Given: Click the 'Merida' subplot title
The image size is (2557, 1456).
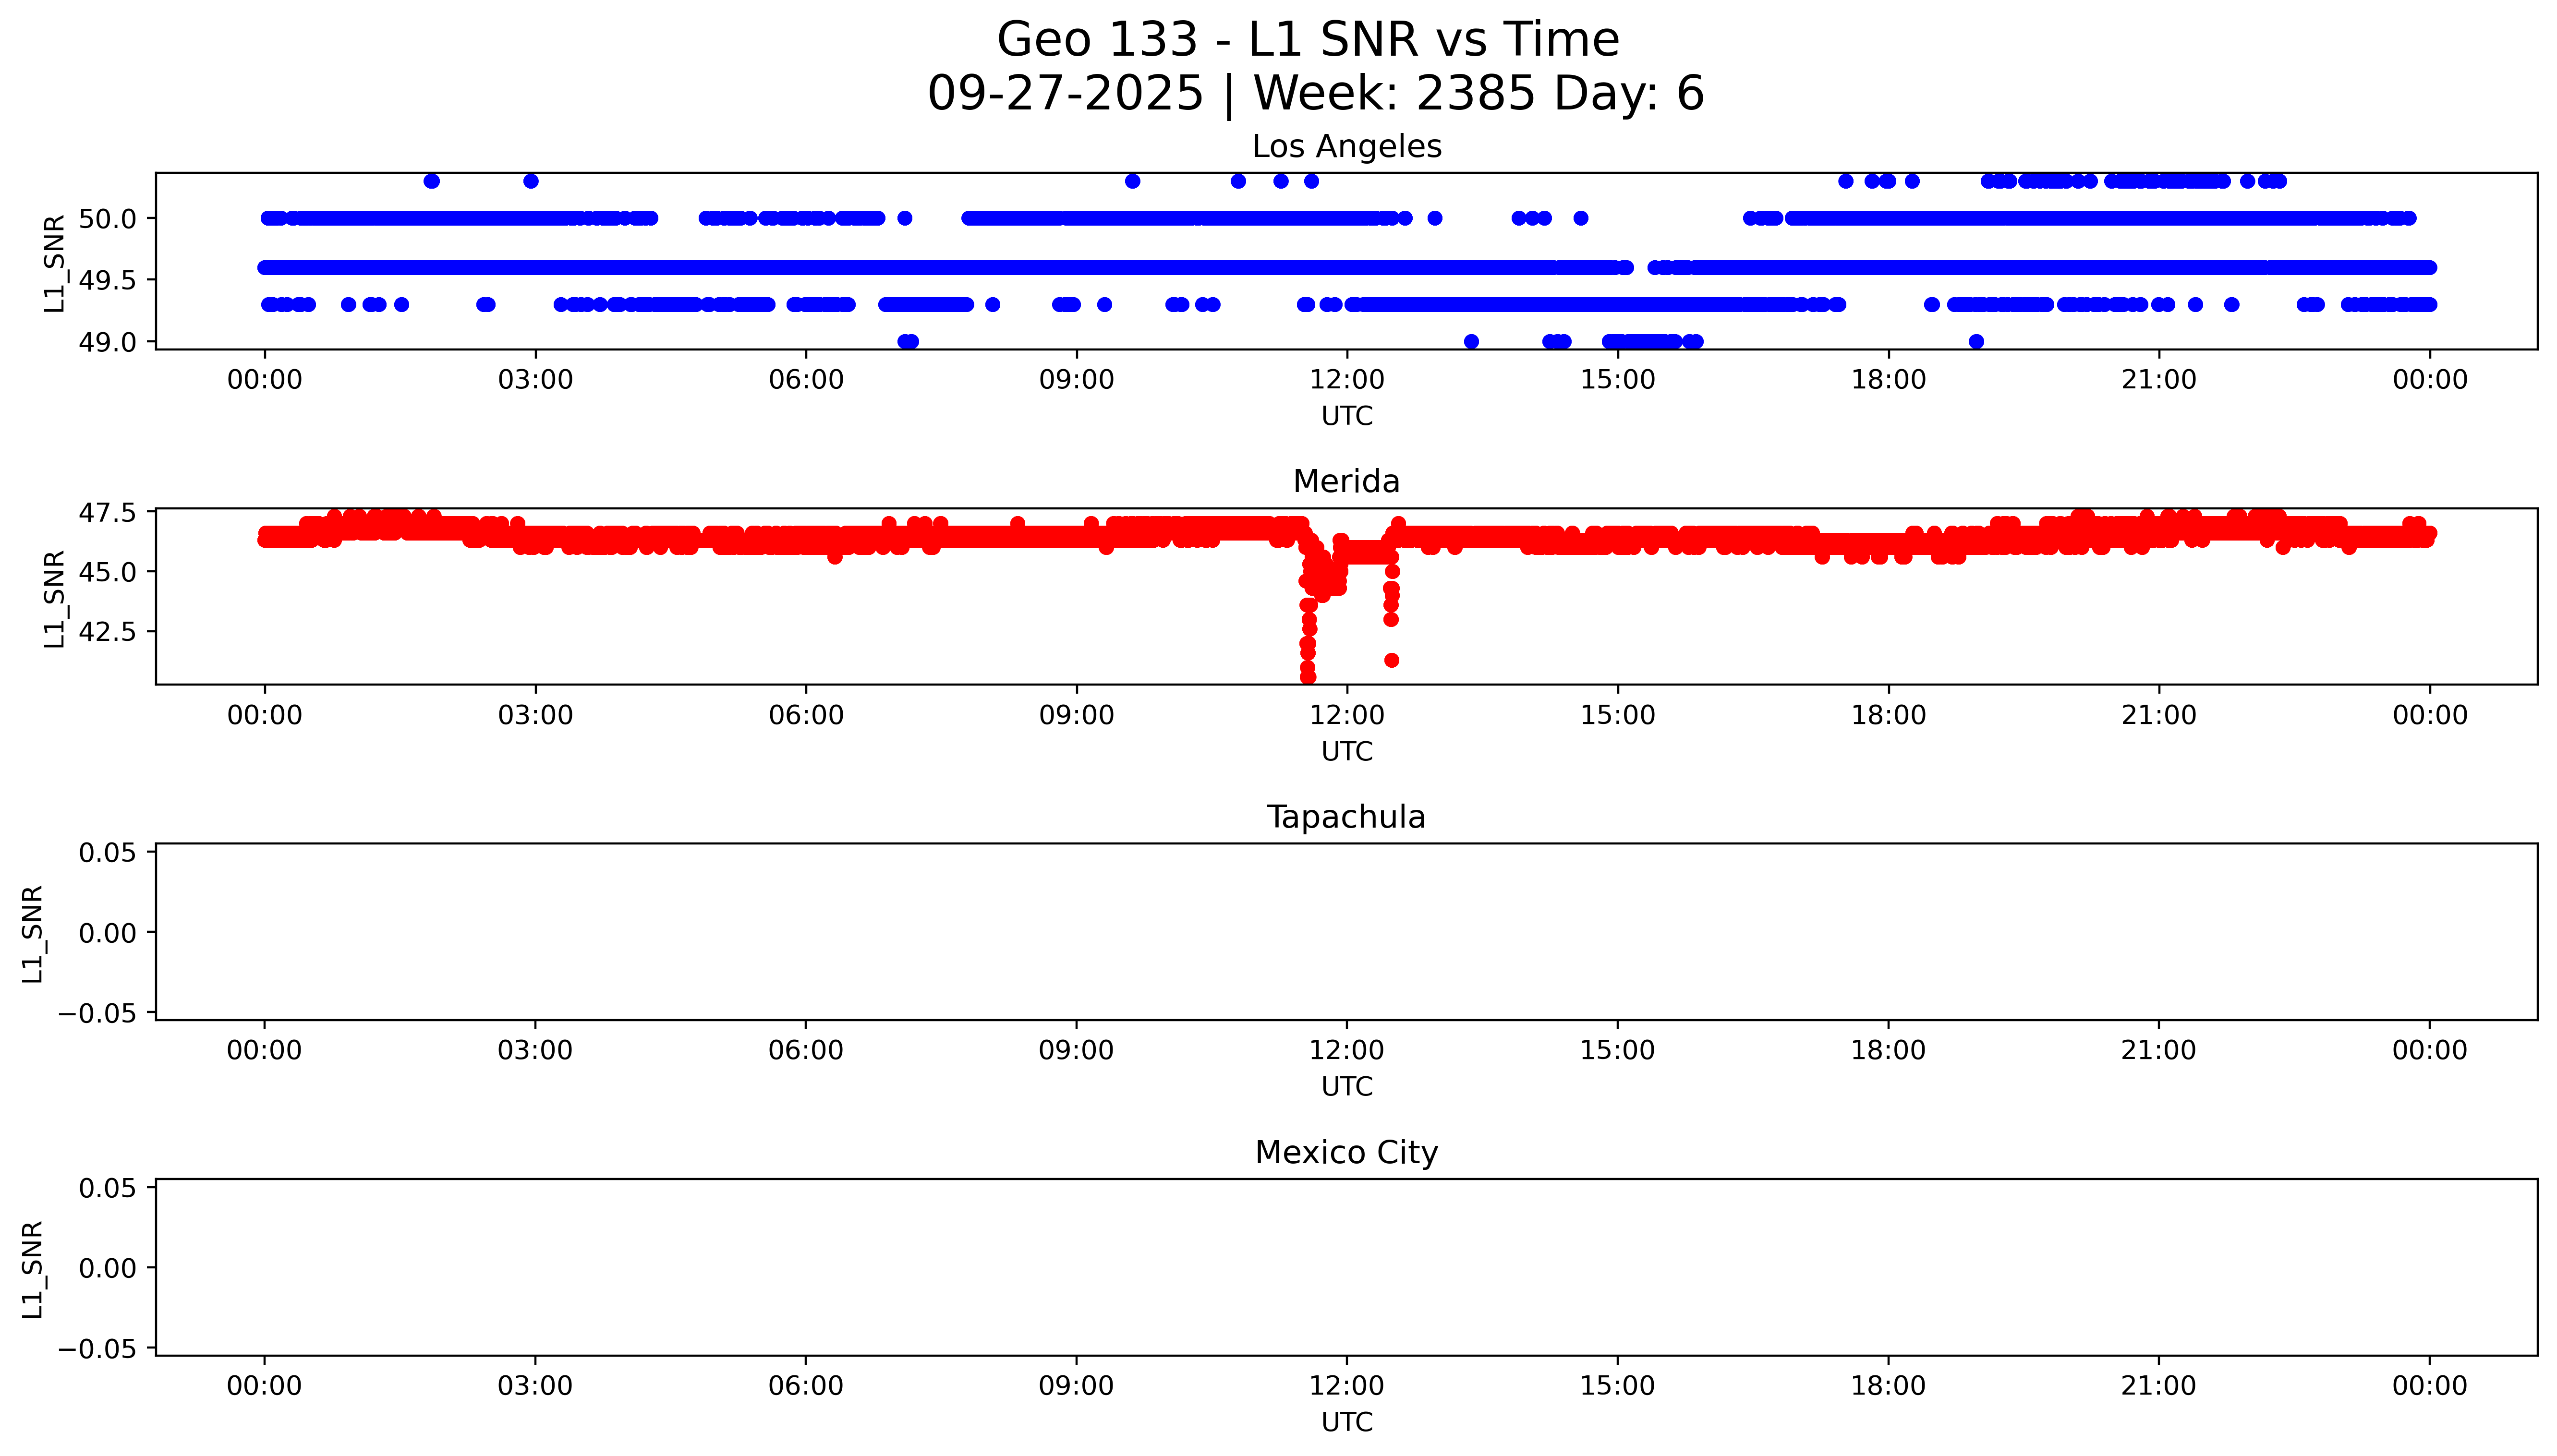Looking at the screenshot, I should (x=1346, y=481).
